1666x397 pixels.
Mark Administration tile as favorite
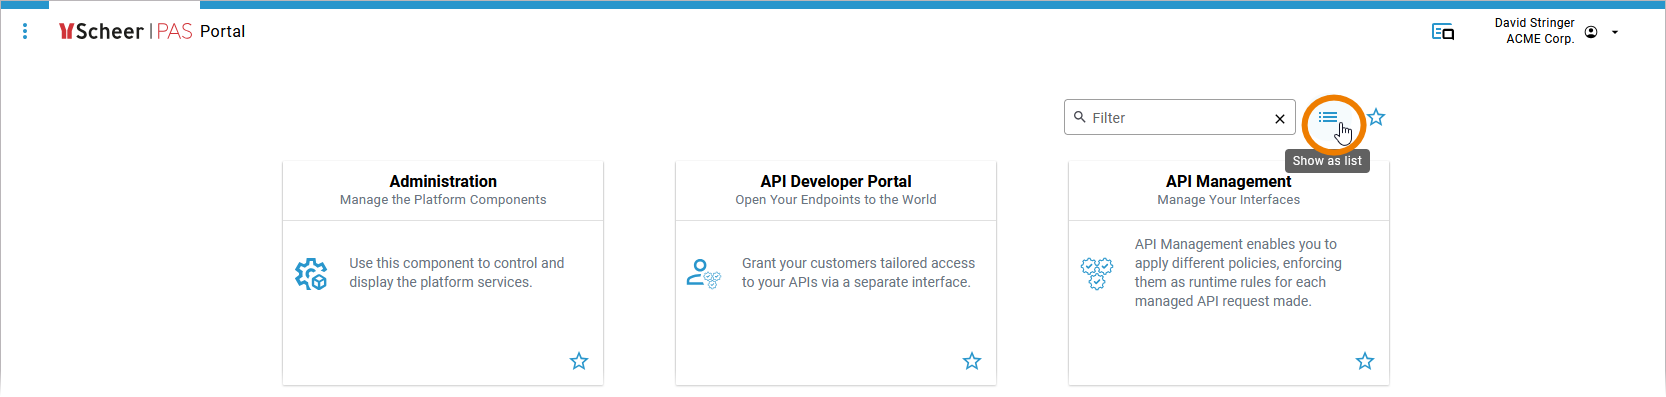(579, 361)
